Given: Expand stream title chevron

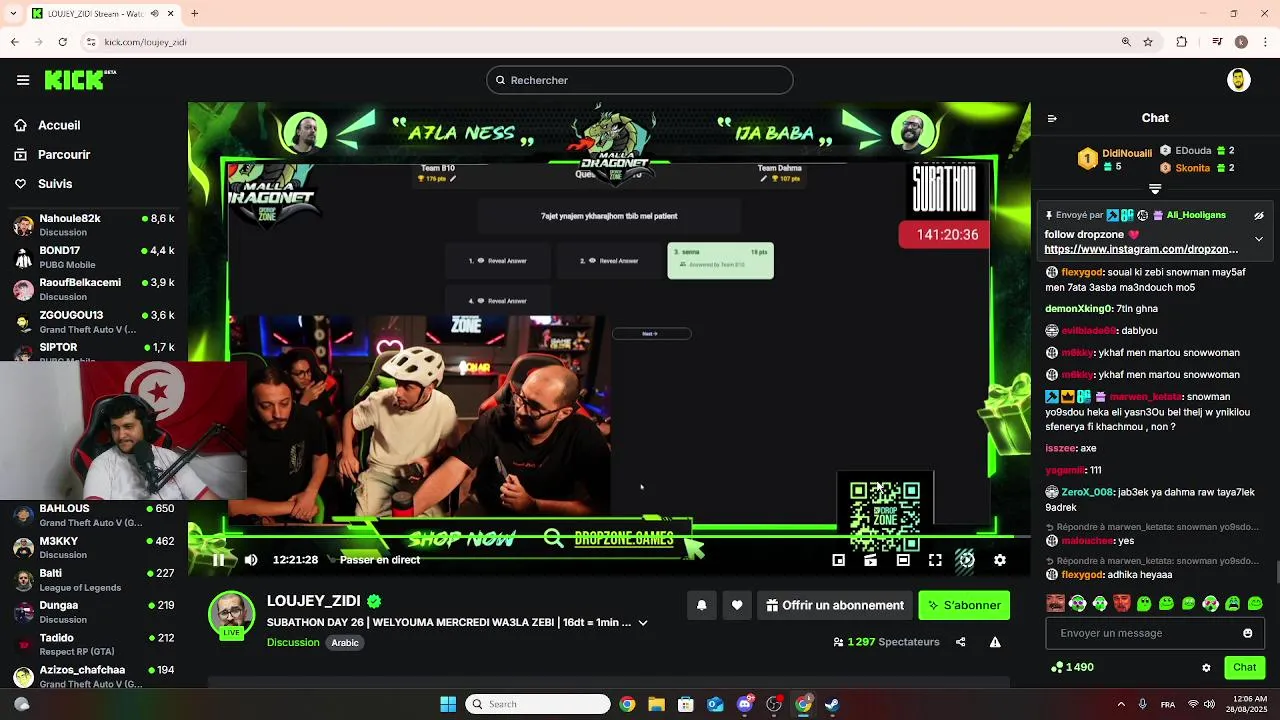Looking at the screenshot, I should click(643, 622).
